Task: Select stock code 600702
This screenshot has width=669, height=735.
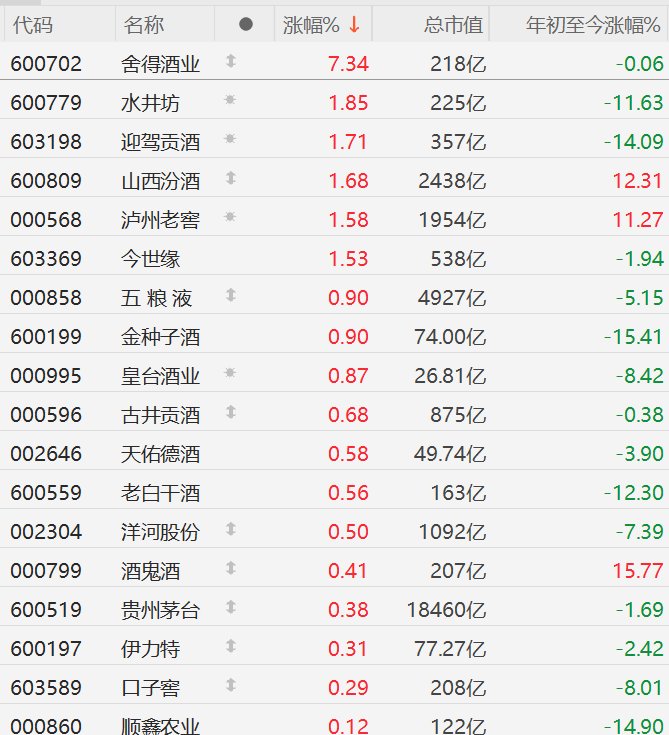Action: point(46,64)
